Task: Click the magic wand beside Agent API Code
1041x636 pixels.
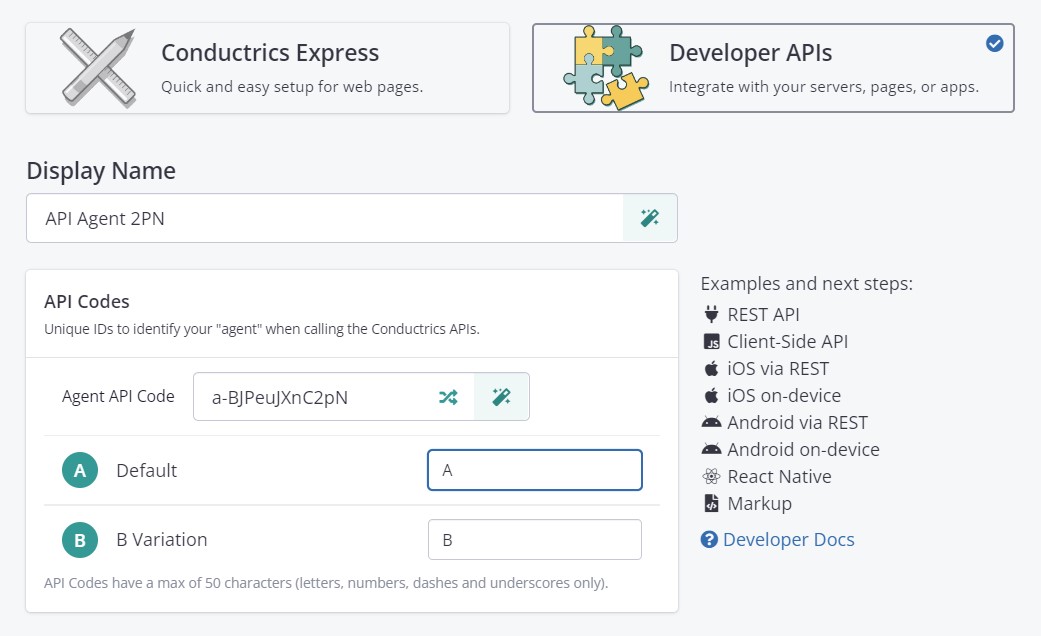Action: (x=502, y=397)
